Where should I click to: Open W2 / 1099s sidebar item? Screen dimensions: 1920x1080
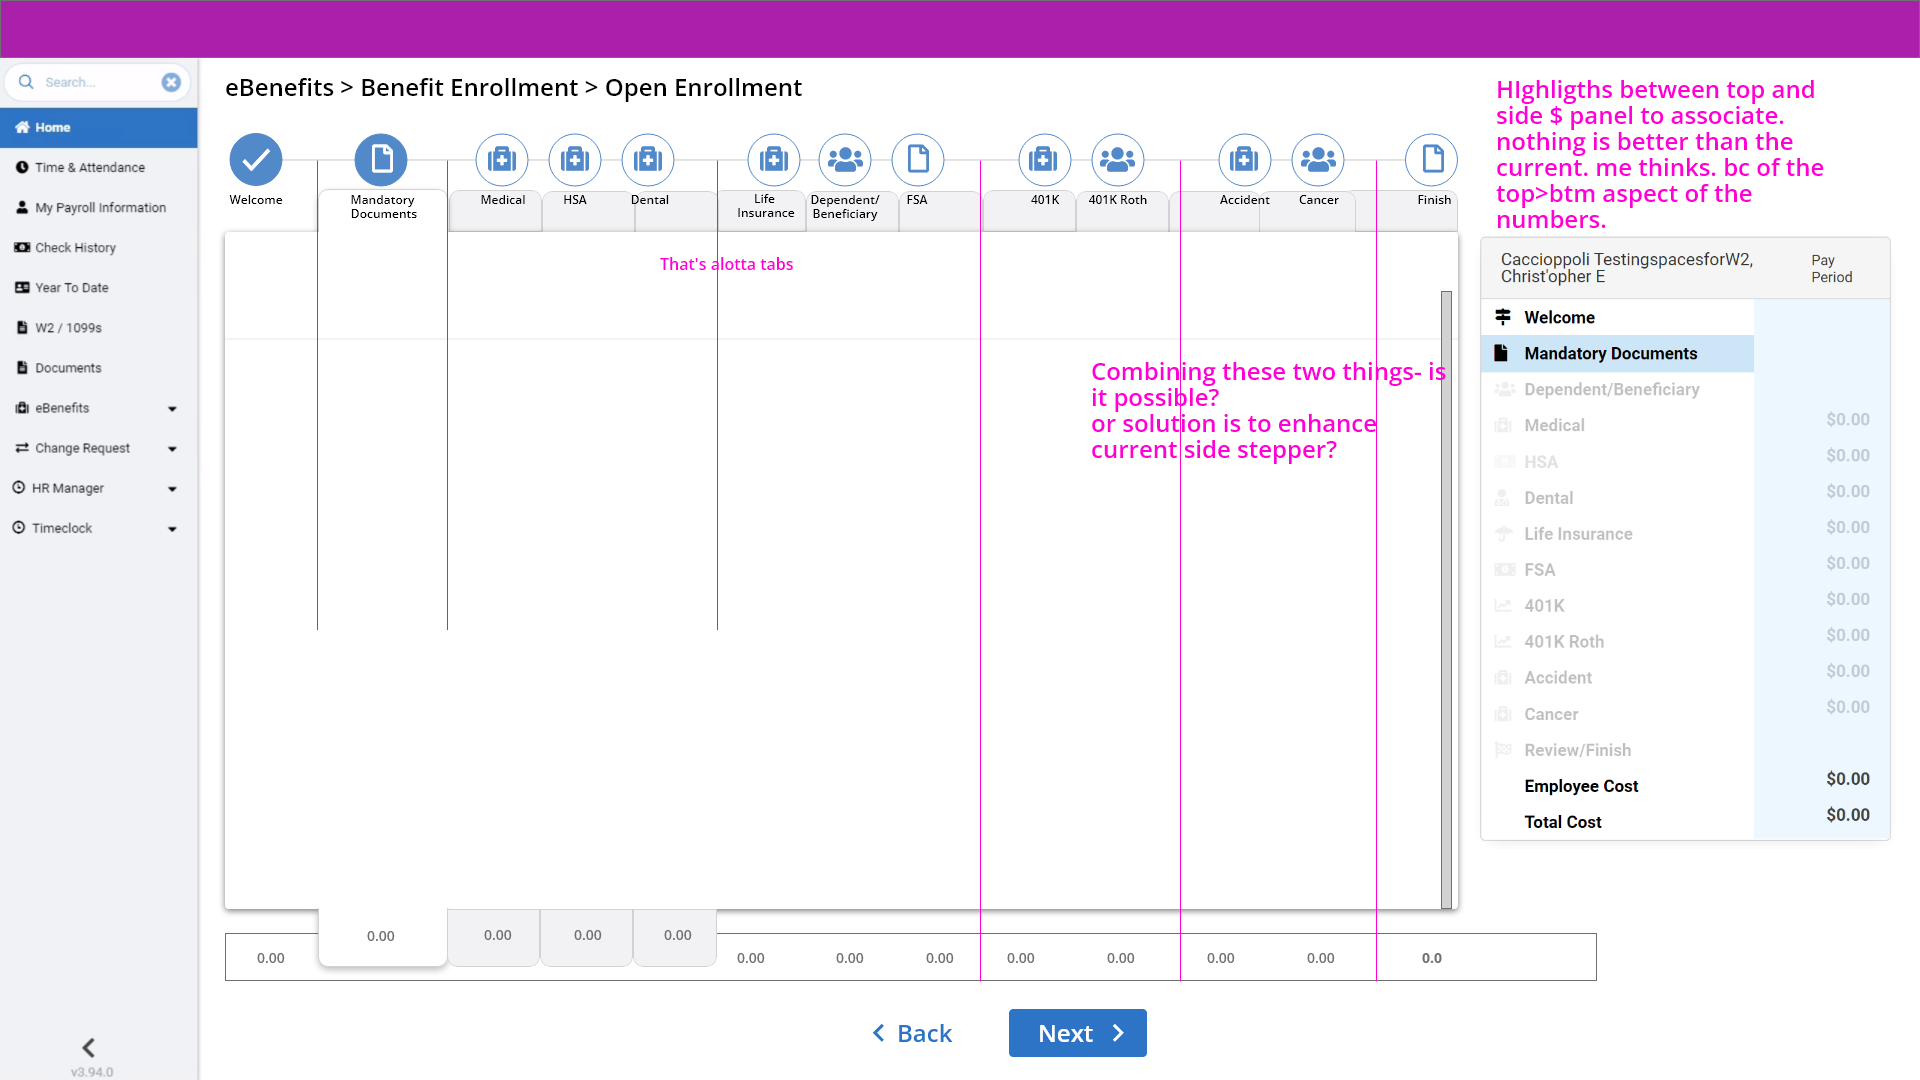(68, 327)
